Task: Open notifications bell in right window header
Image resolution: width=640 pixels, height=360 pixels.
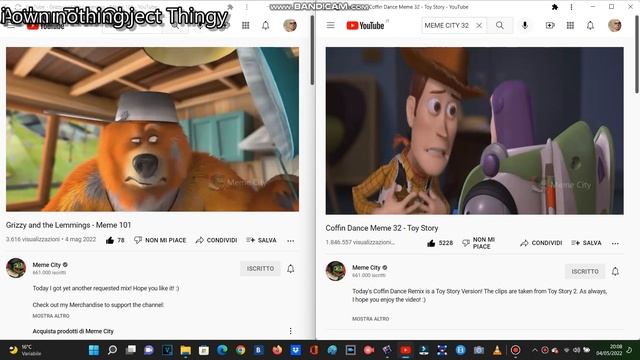Action: [x=590, y=25]
